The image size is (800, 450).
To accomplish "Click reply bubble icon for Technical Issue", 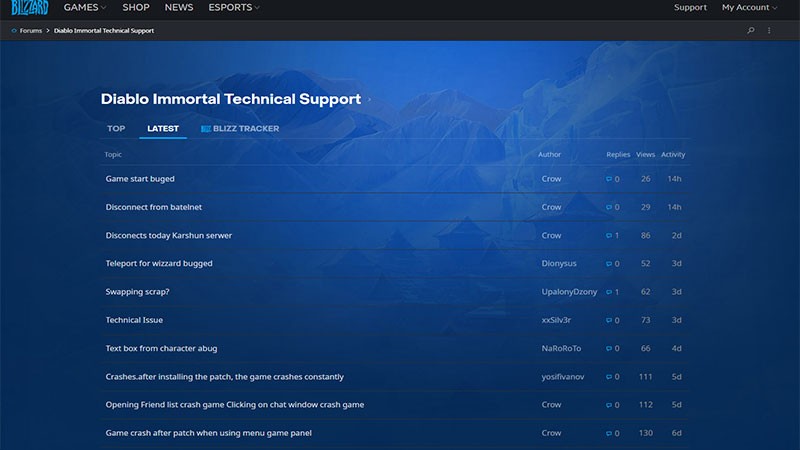I will [x=609, y=320].
